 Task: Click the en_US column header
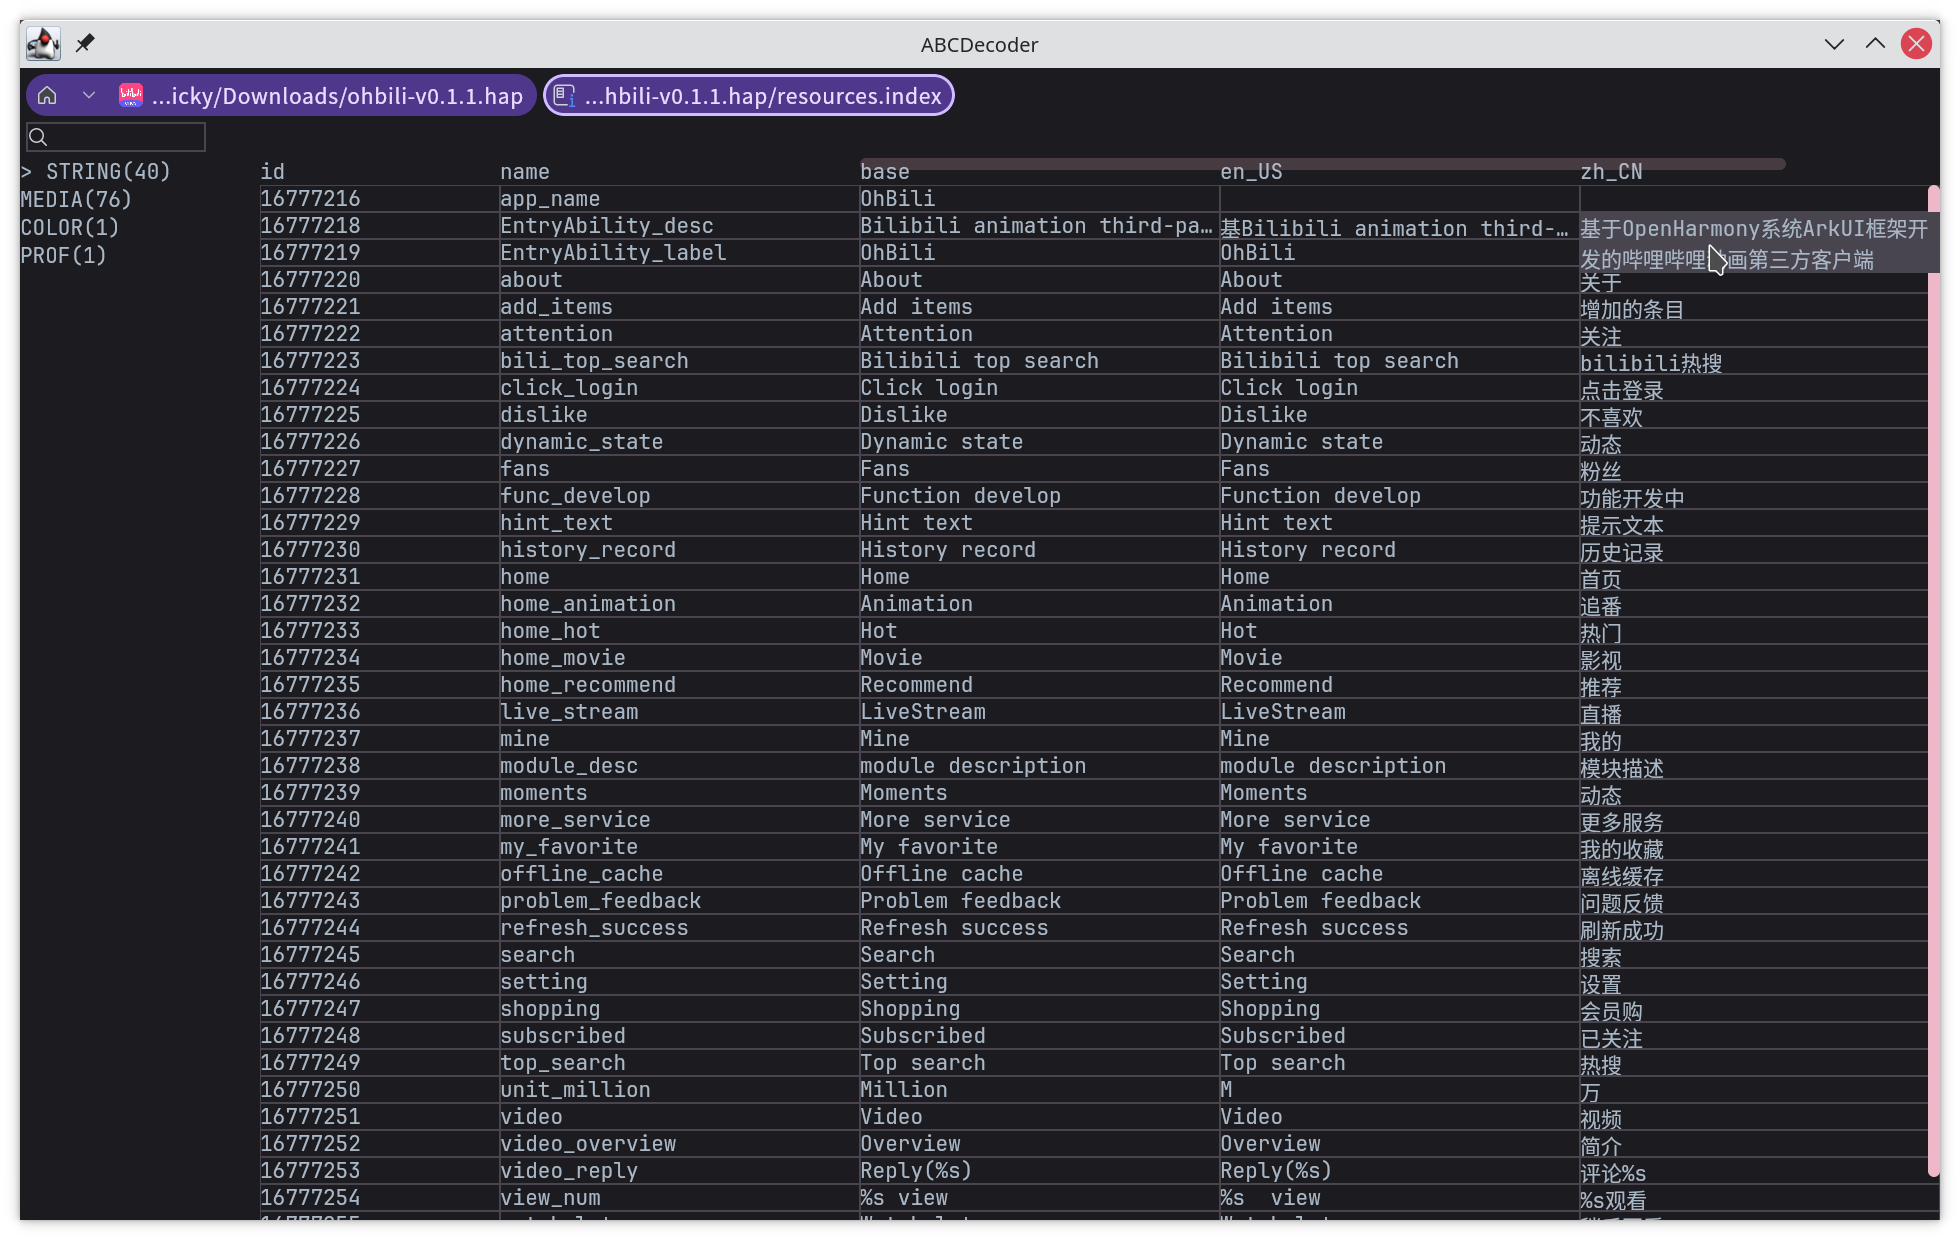click(1251, 171)
